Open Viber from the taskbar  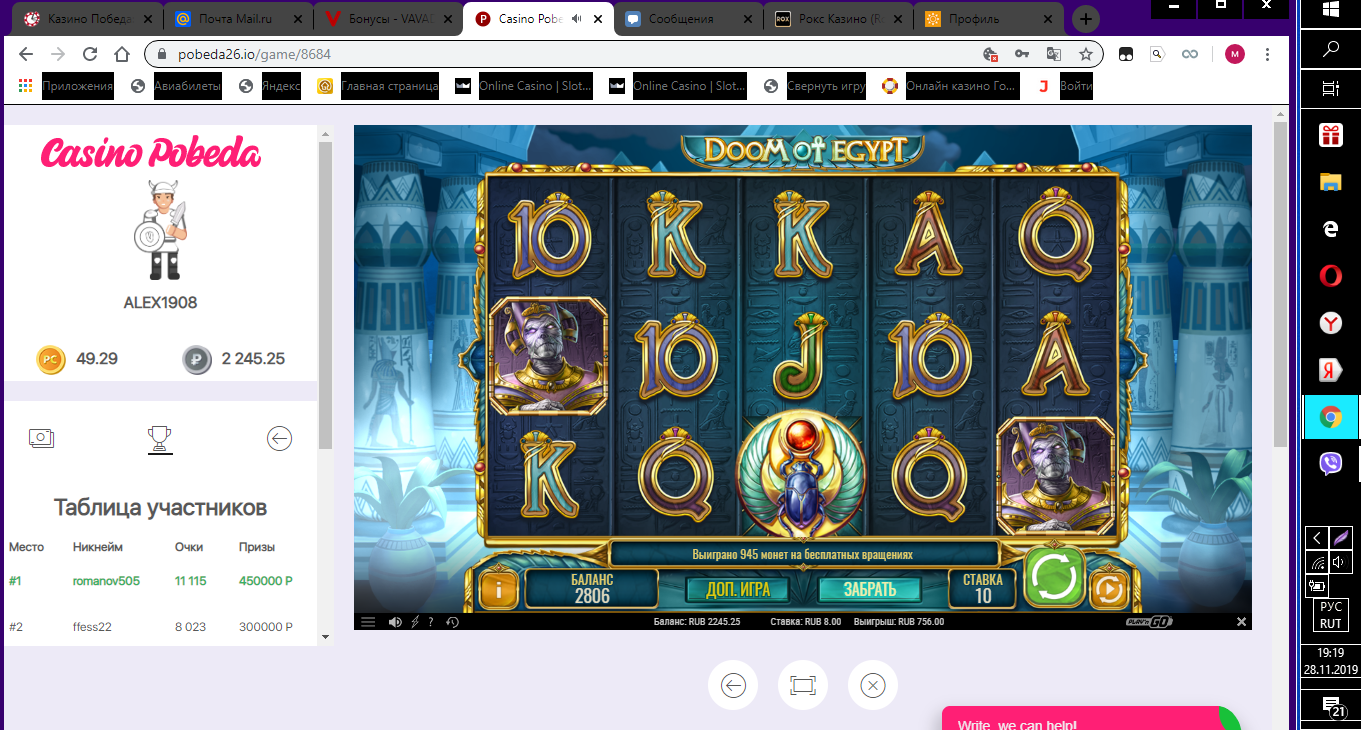pos(1330,464)
